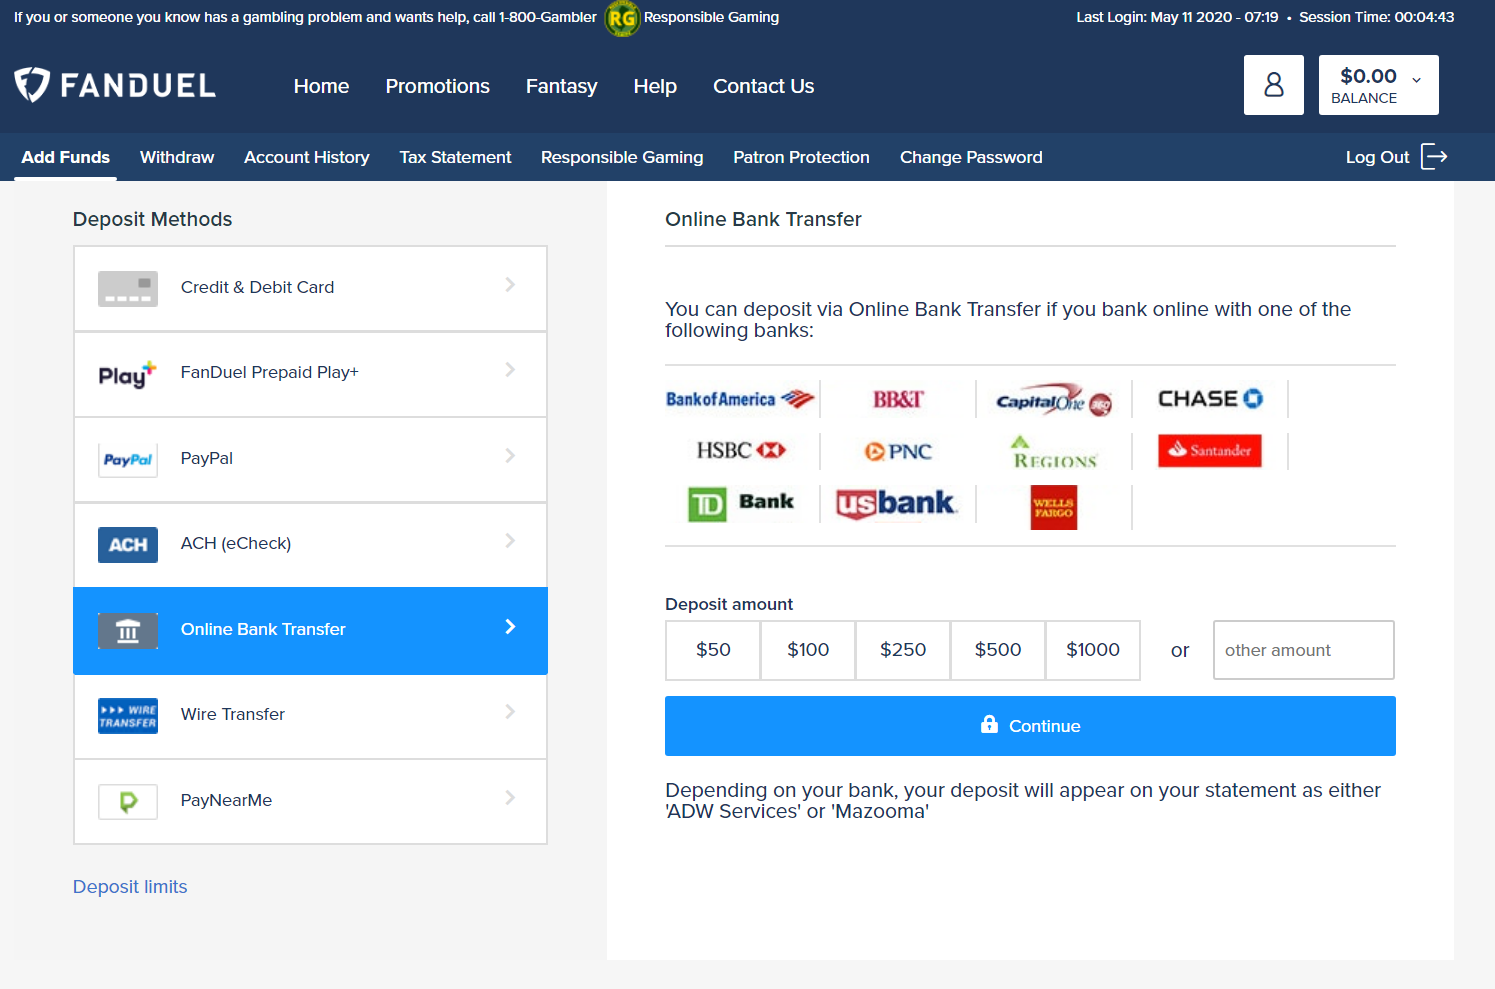Open Contact Us page
The image size is (1495, 989).
pos(763,86)
